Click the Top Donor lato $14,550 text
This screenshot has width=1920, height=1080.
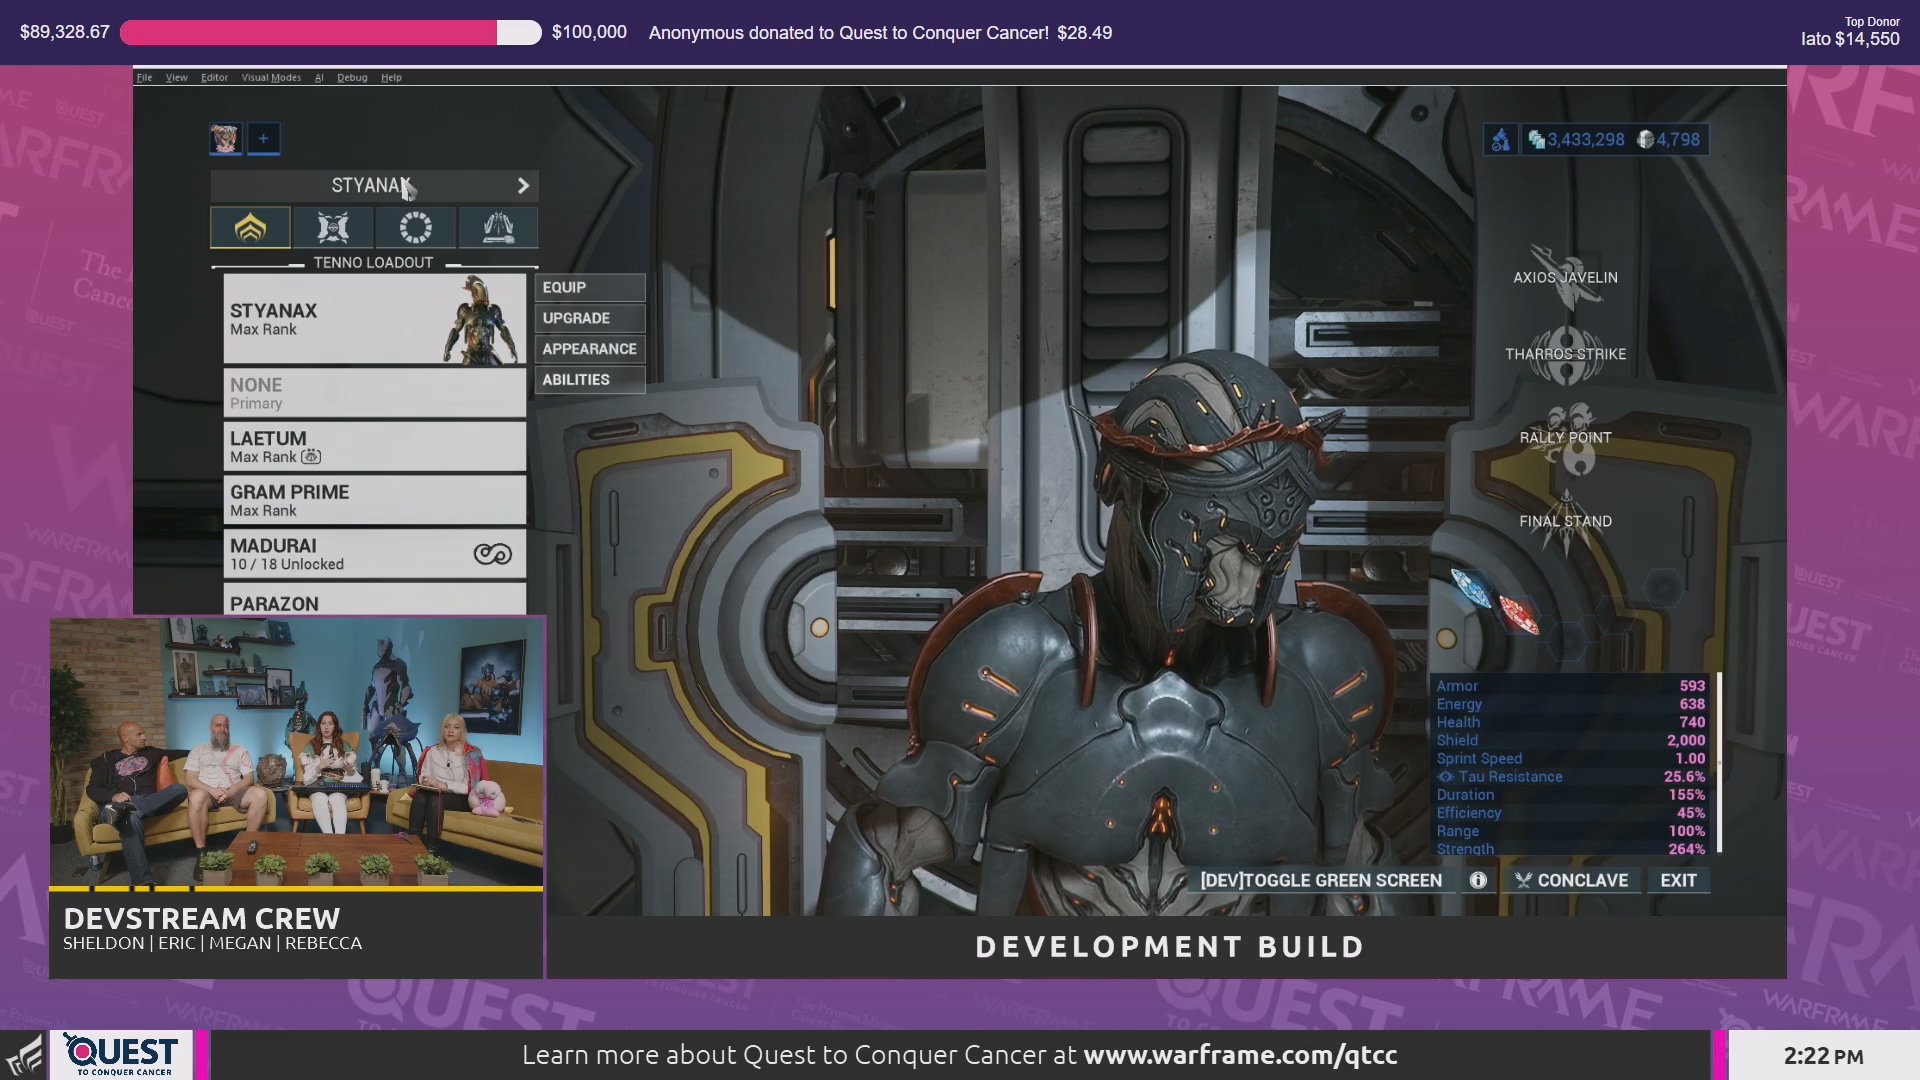tap(1850, 32)
